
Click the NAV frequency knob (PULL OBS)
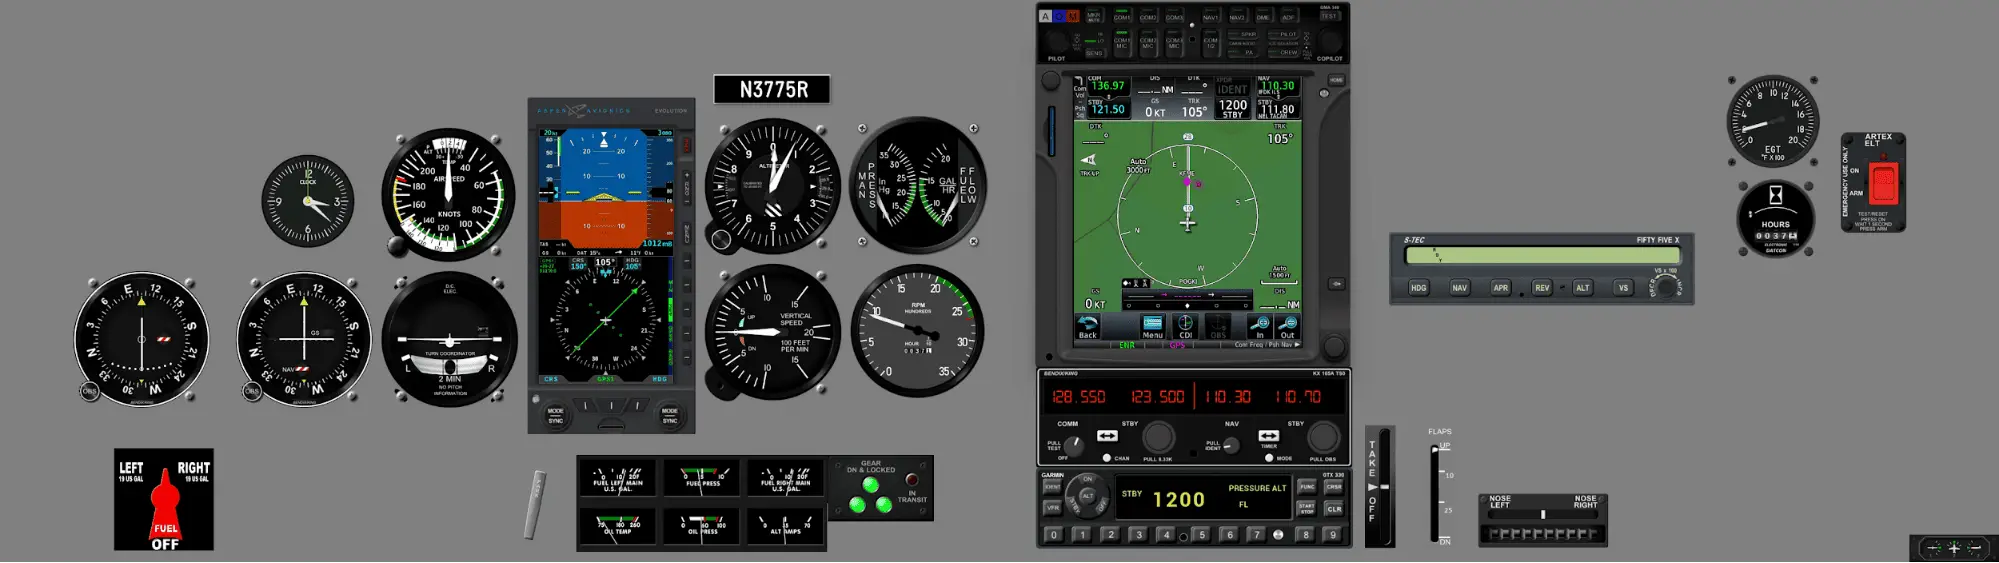[x=1322, y=437]
